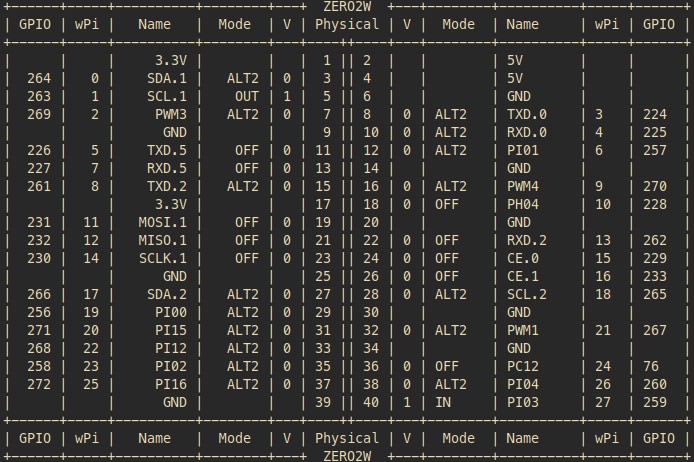The width and height of the screenshot is (694, 462).
Task: Click GPIO number 233
Action: click(x=655, y=276)
